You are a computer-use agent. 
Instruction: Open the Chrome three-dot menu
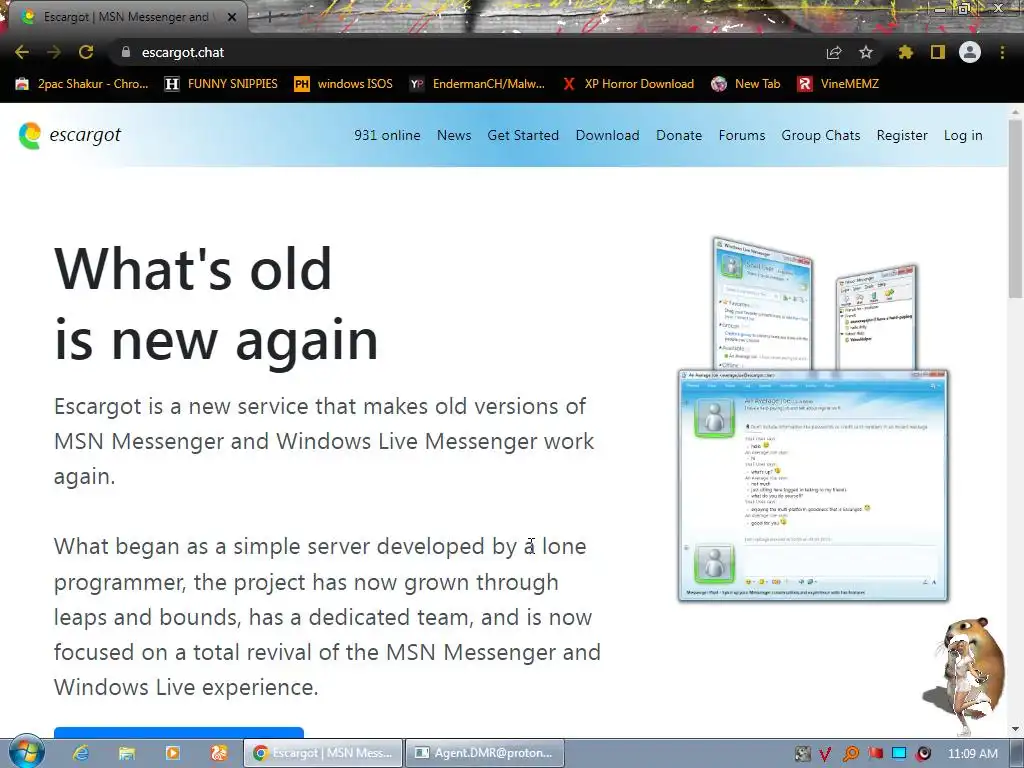click(1002, 52)
